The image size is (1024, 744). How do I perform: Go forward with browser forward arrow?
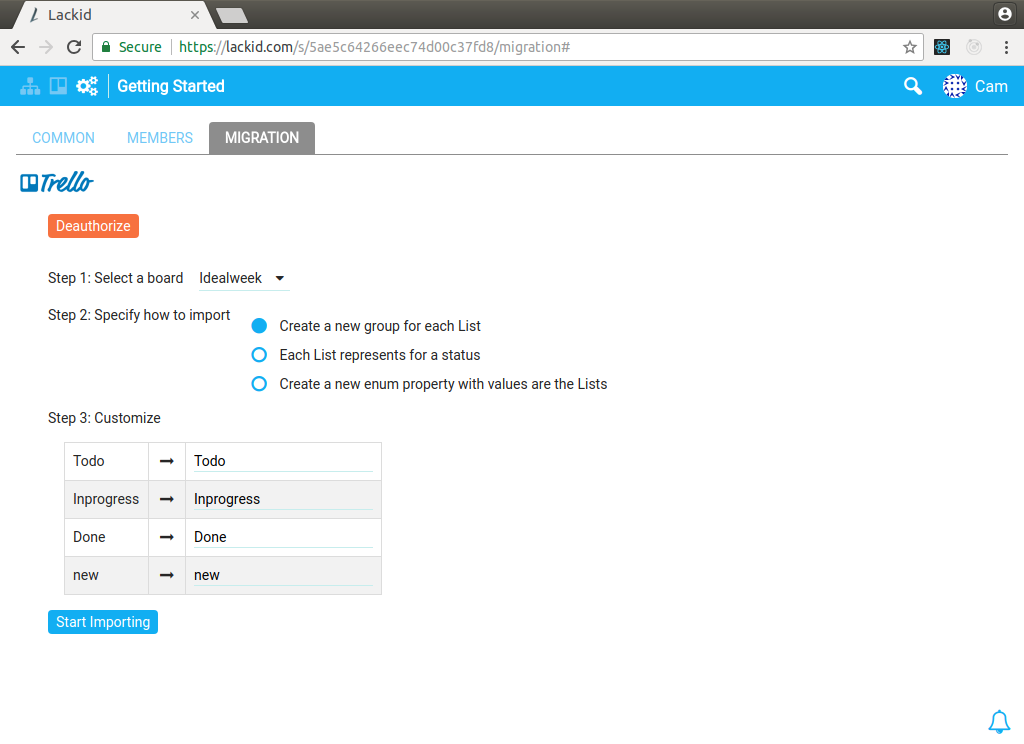(46, 47)
